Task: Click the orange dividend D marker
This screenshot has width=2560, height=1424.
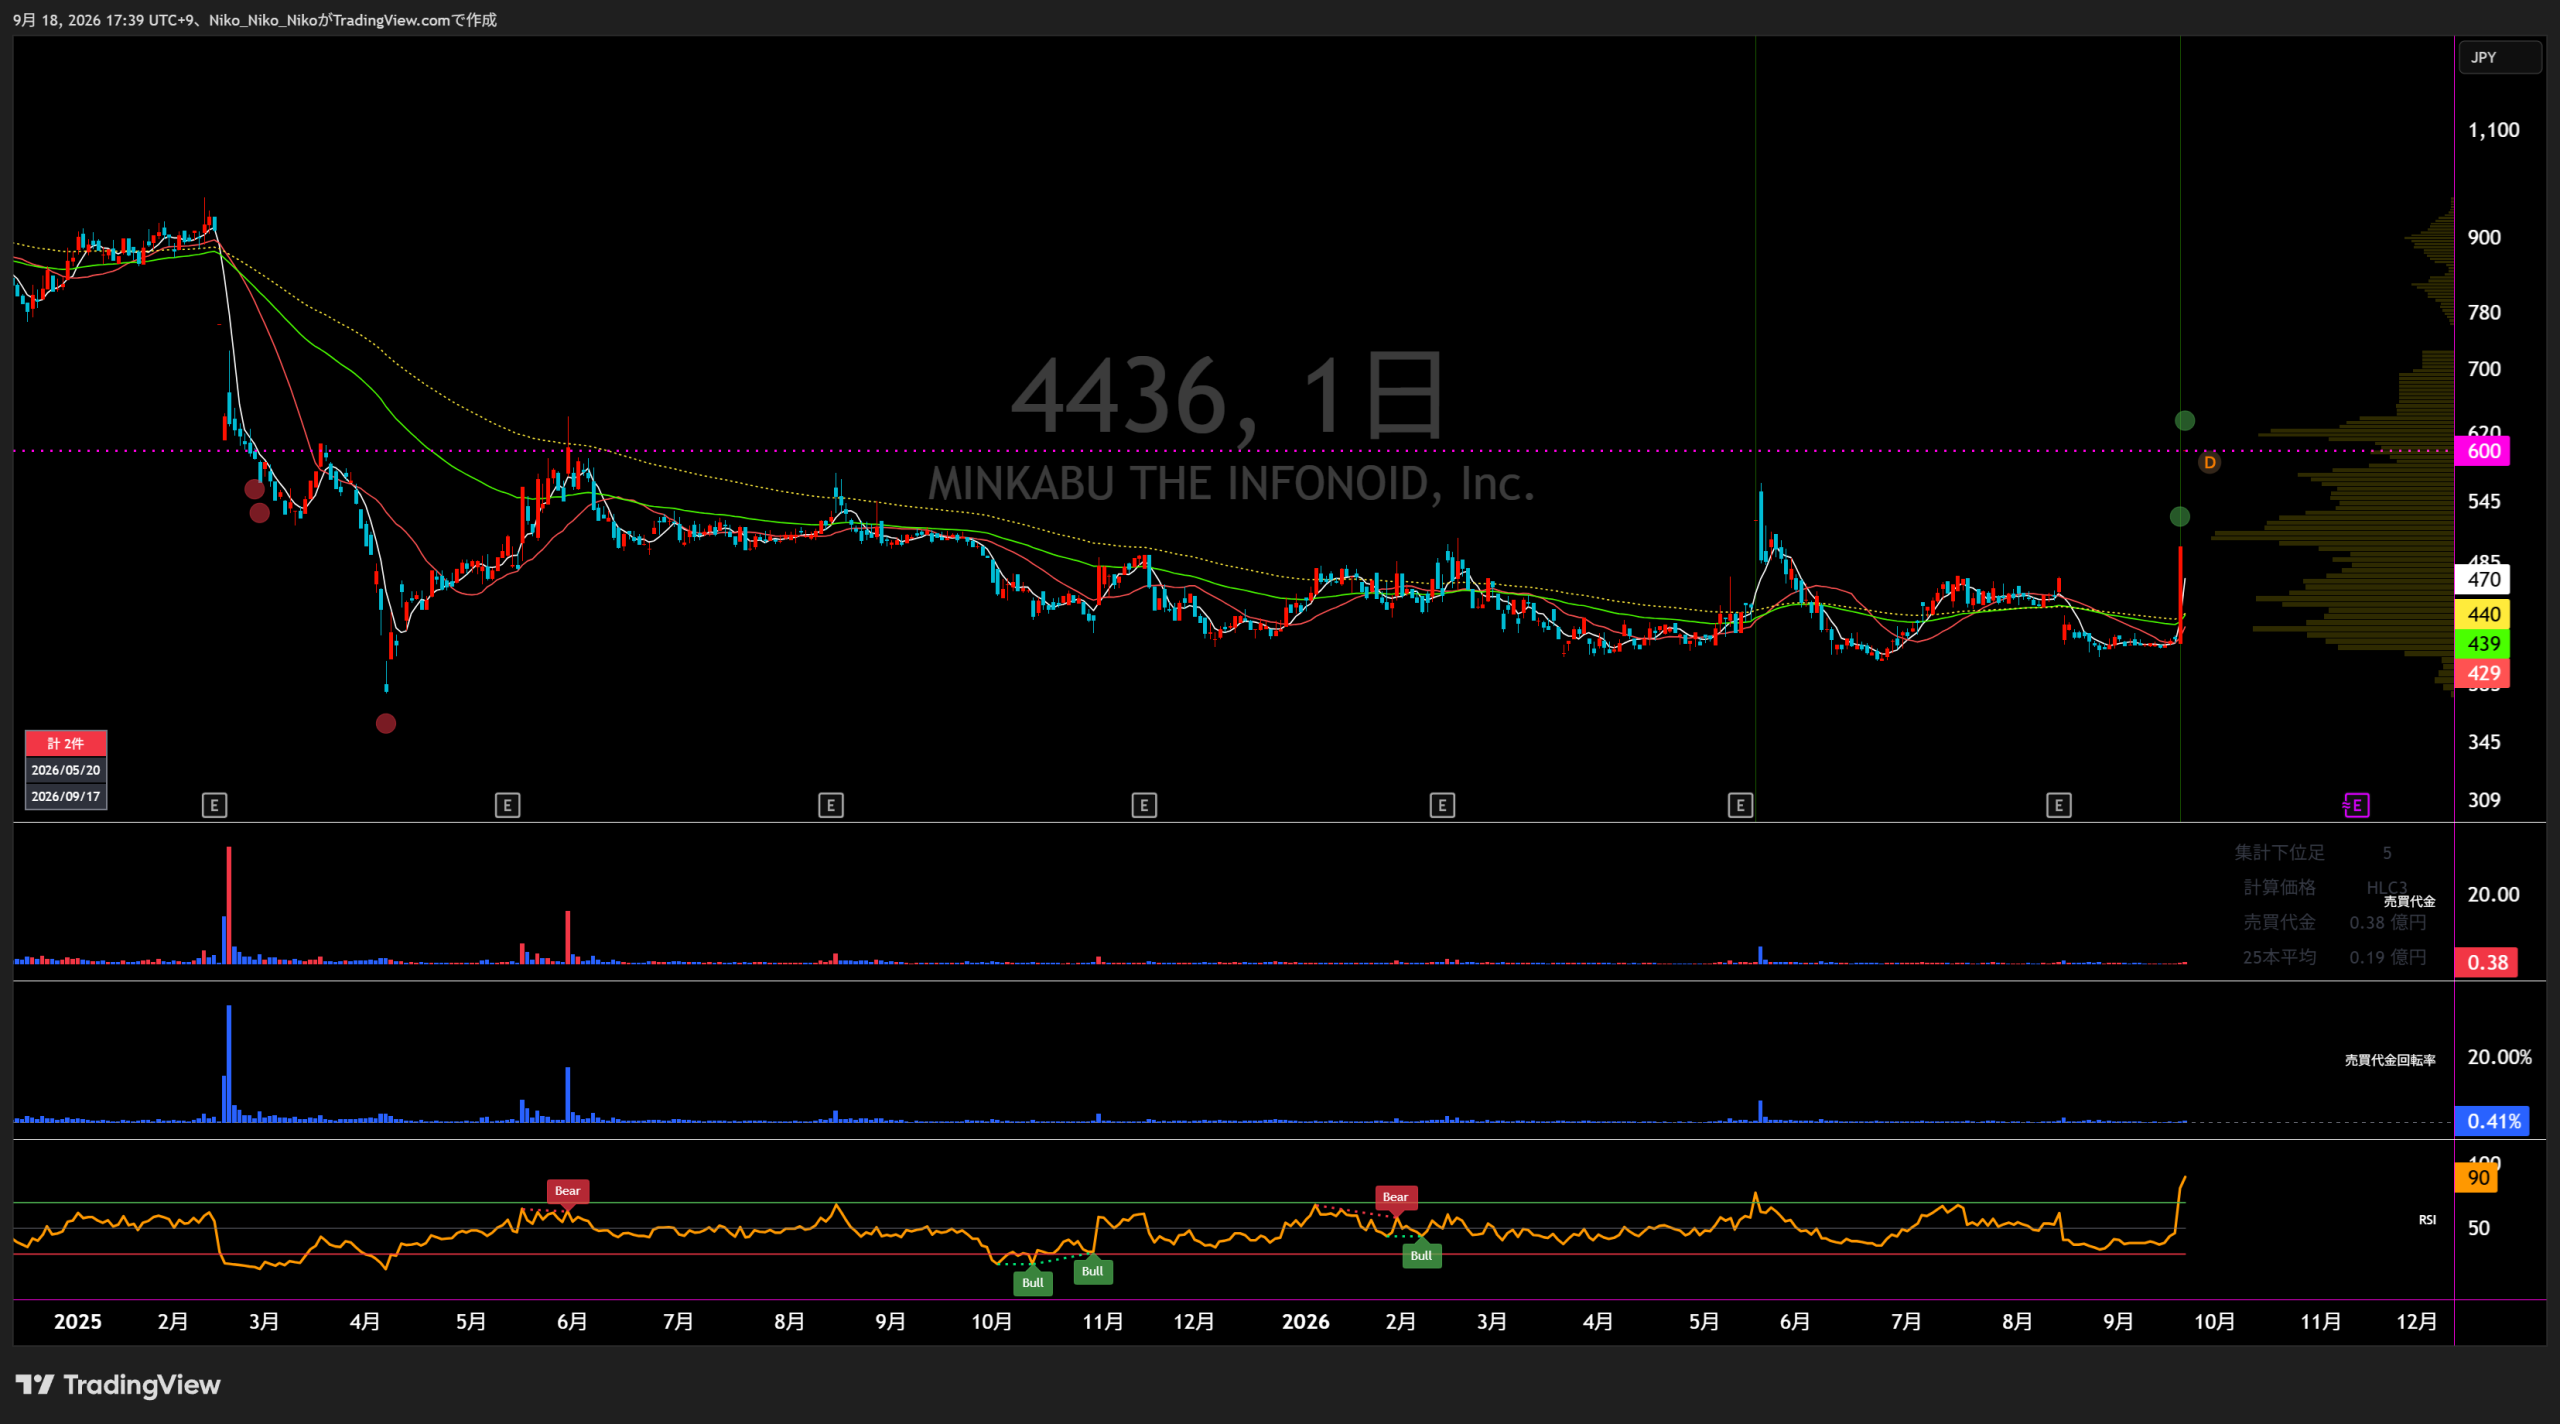Action: pos(2209,462)
